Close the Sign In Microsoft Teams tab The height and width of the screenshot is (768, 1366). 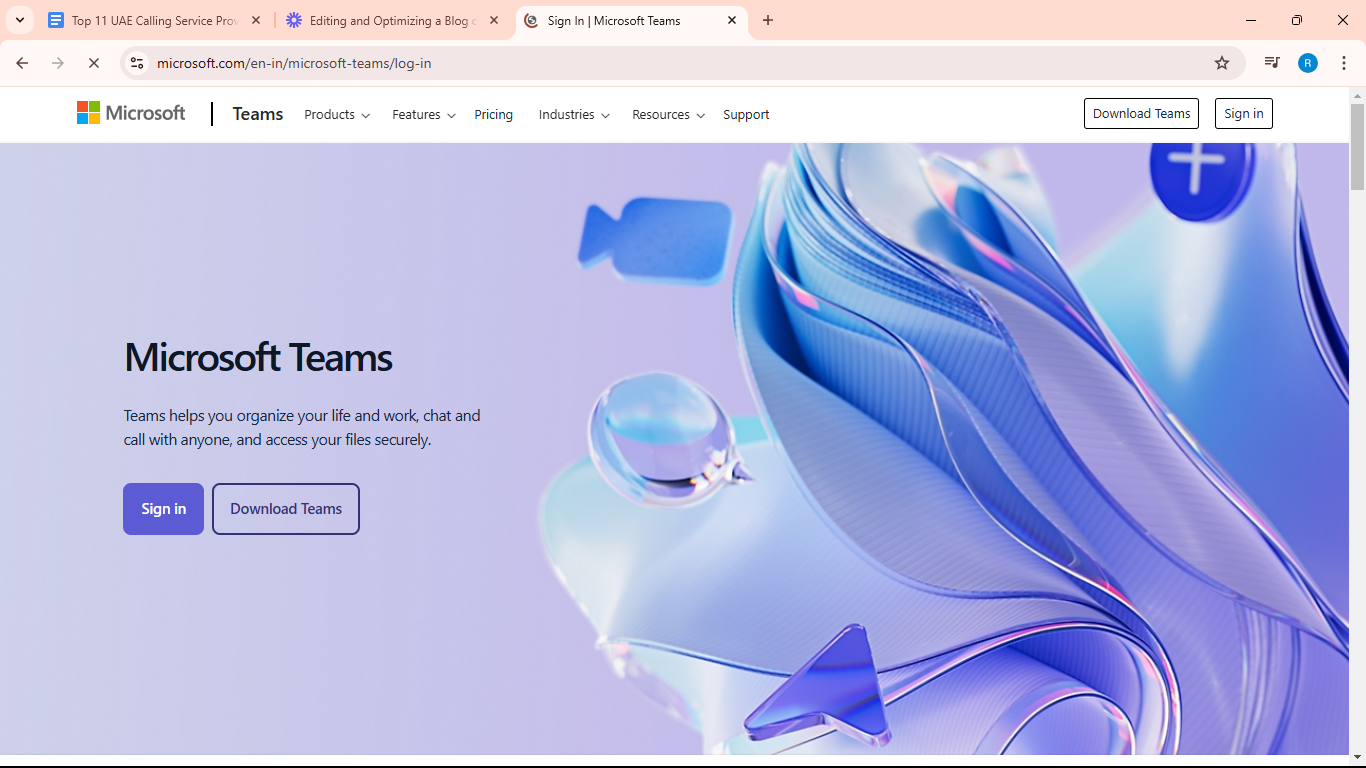[x=732, y=20]
